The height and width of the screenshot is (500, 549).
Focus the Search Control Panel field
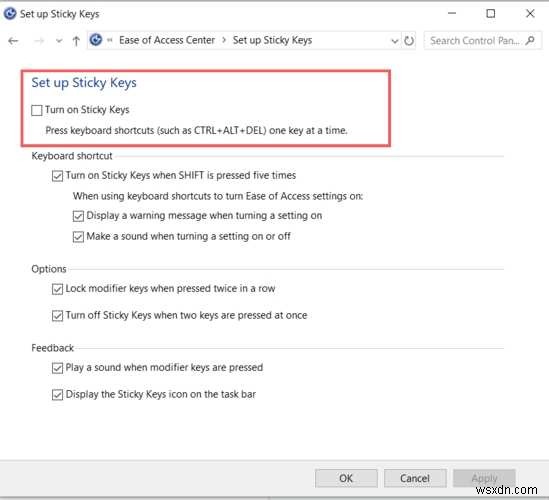click(x=482, y=41)
